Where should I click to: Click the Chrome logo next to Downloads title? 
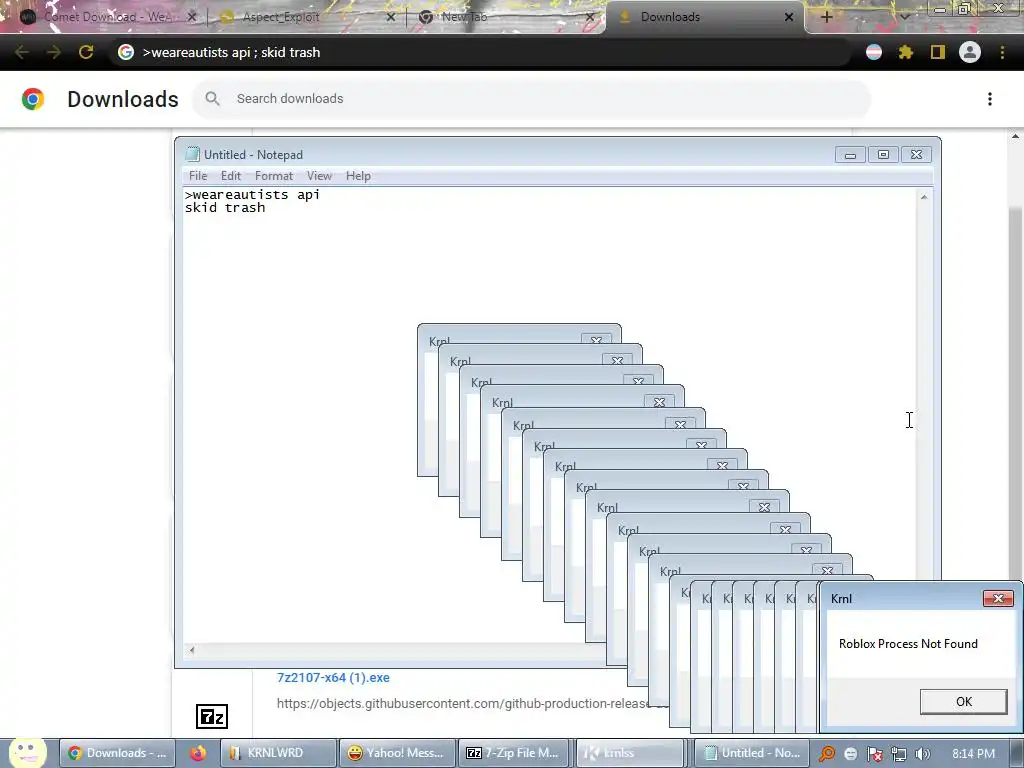pyautogui.click(x=33, y=99)
